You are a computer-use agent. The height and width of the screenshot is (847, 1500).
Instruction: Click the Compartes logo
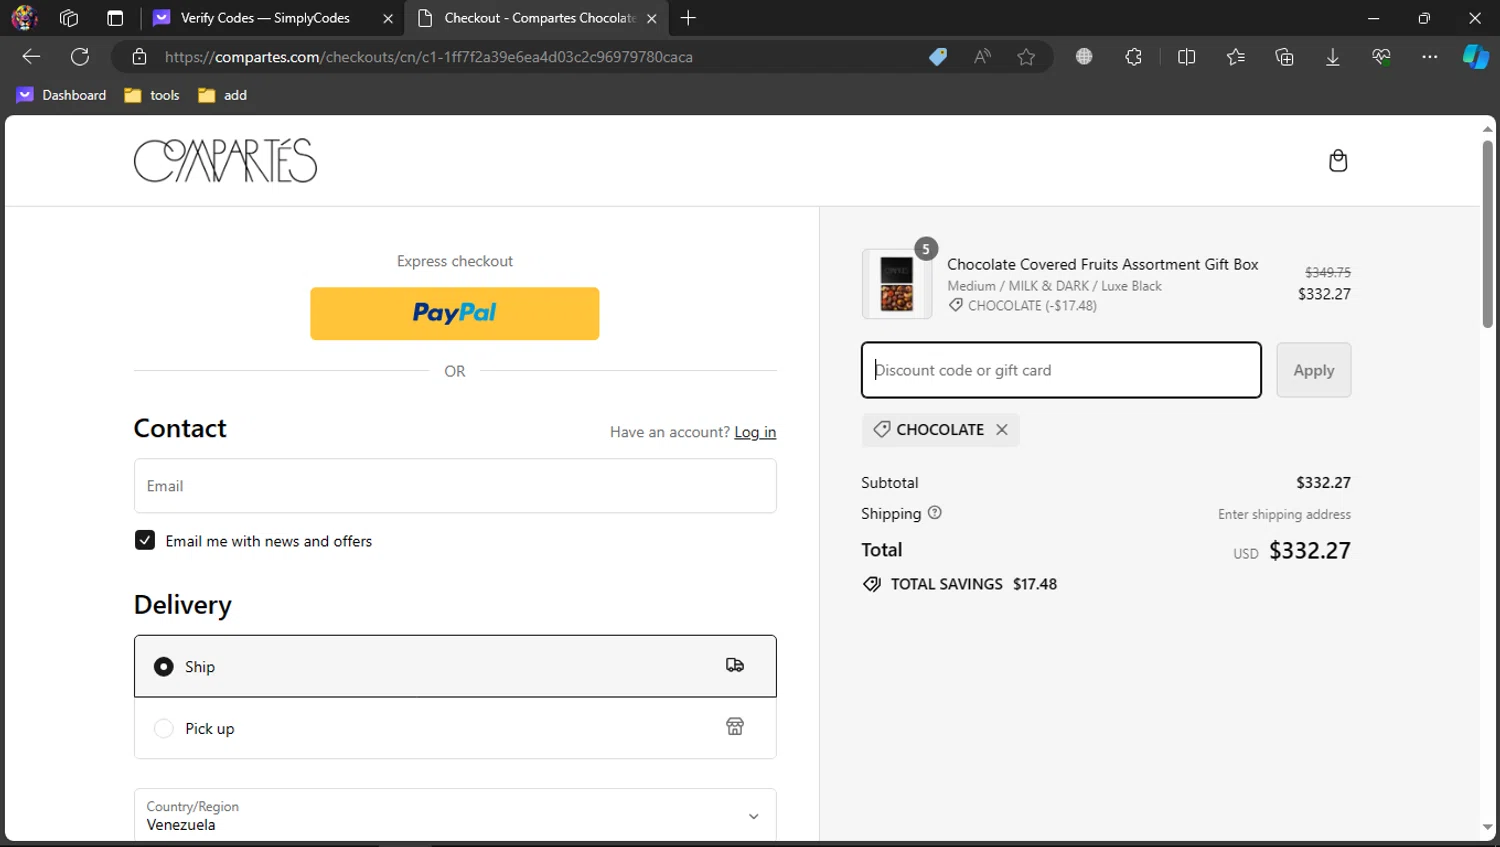click(x=225, y=161)
